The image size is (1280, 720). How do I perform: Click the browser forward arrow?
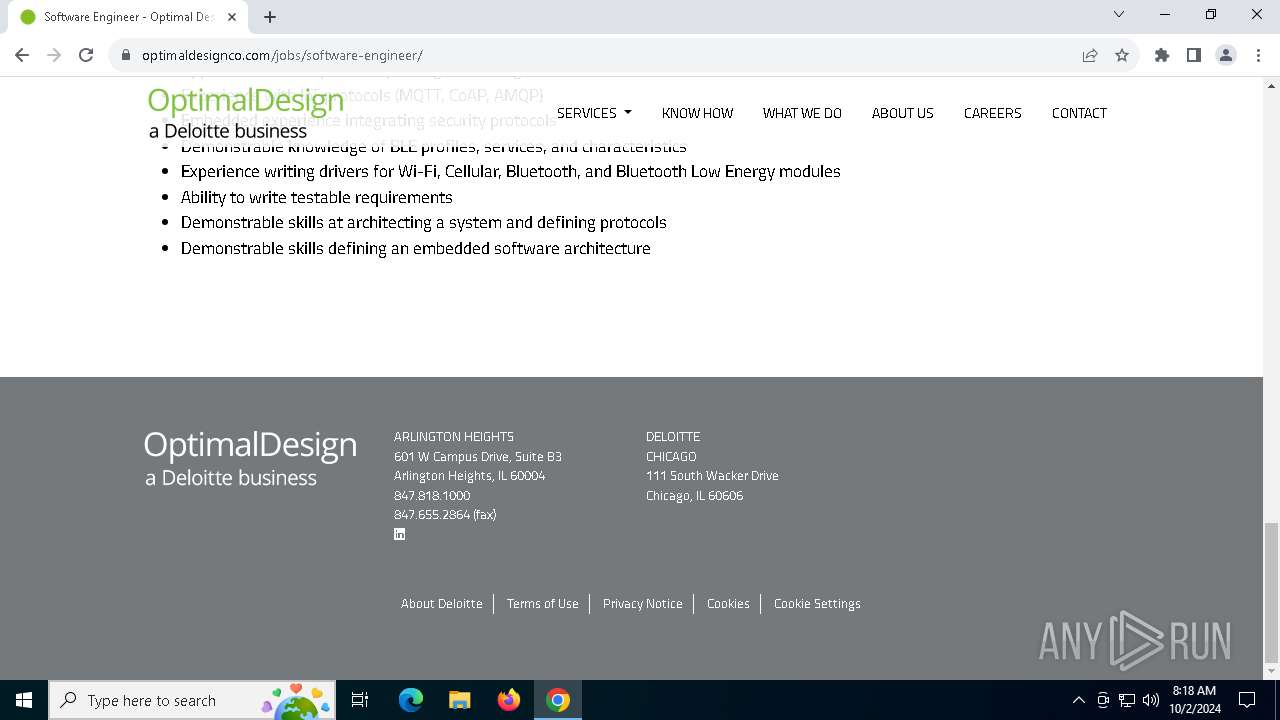click(x=54, y=55)
